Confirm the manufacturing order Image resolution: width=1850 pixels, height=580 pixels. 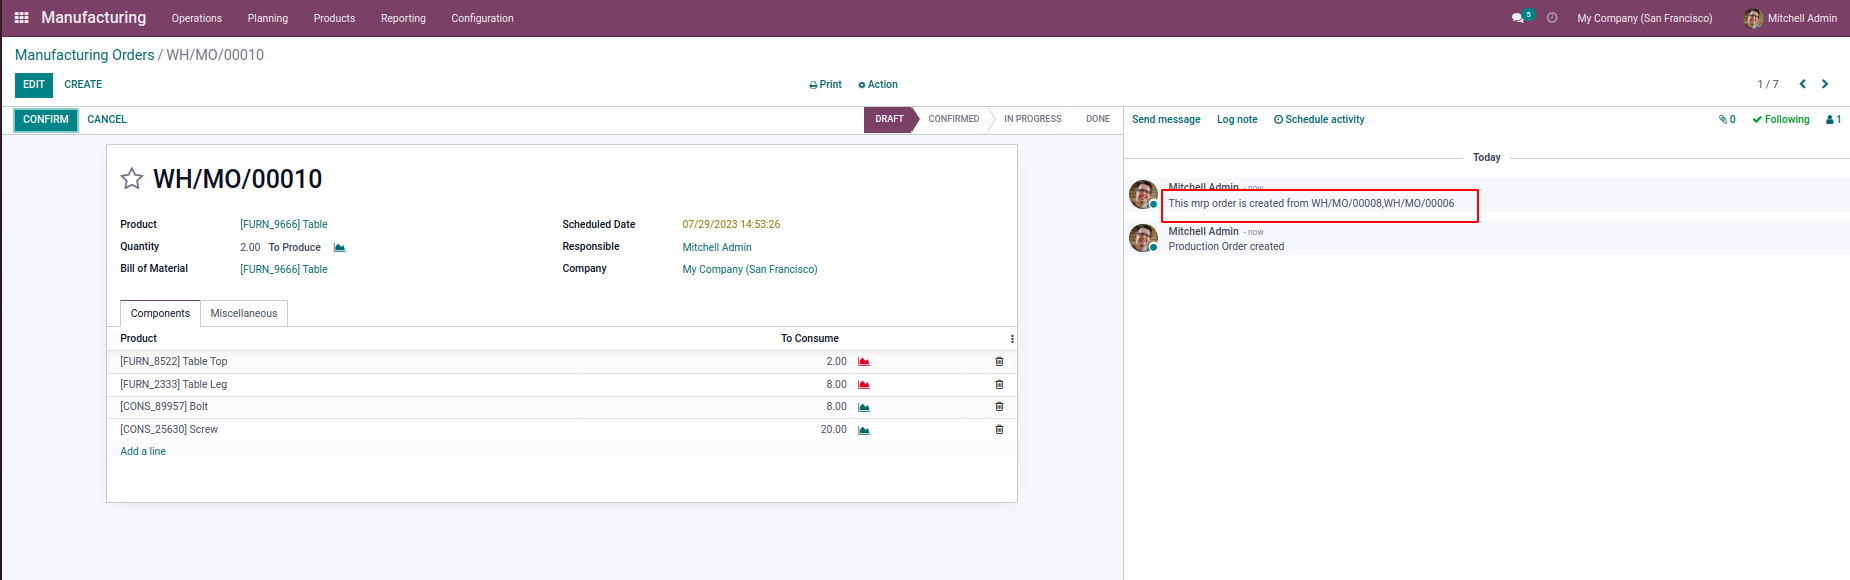click(x=46, y=120)
